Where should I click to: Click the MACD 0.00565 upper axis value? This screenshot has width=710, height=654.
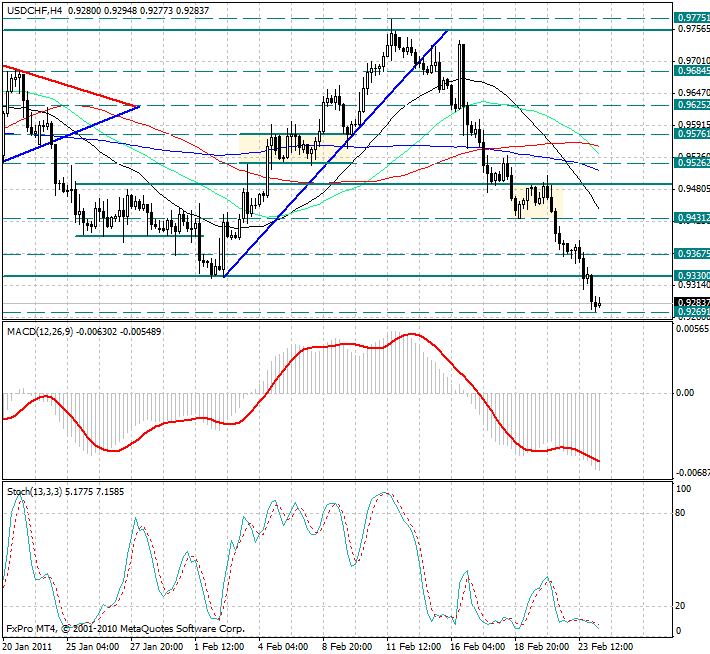point(692,329)
